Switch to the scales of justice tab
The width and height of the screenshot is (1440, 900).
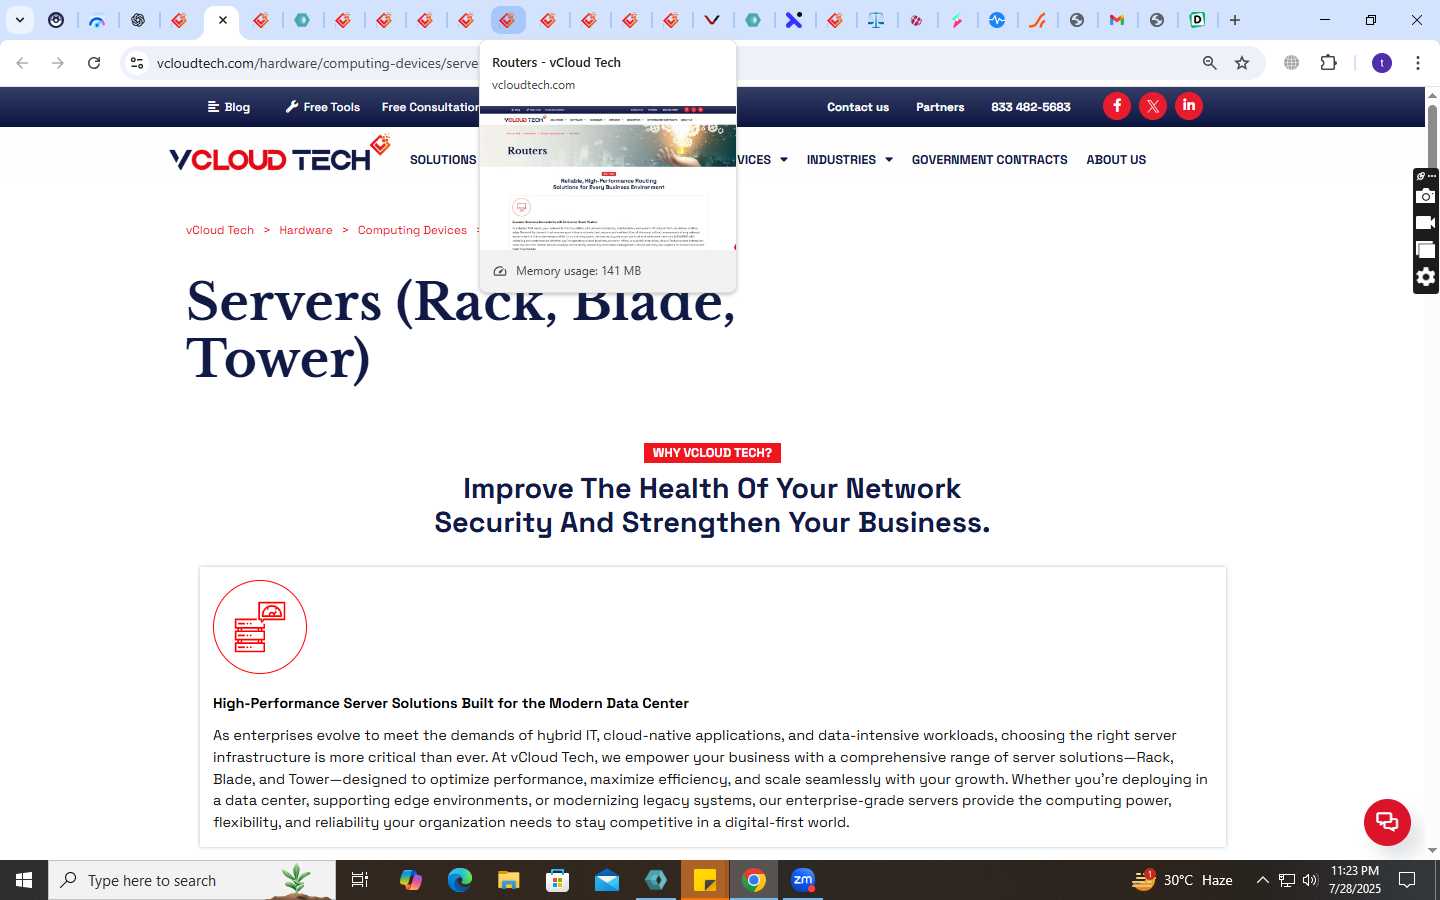point(876,20)
